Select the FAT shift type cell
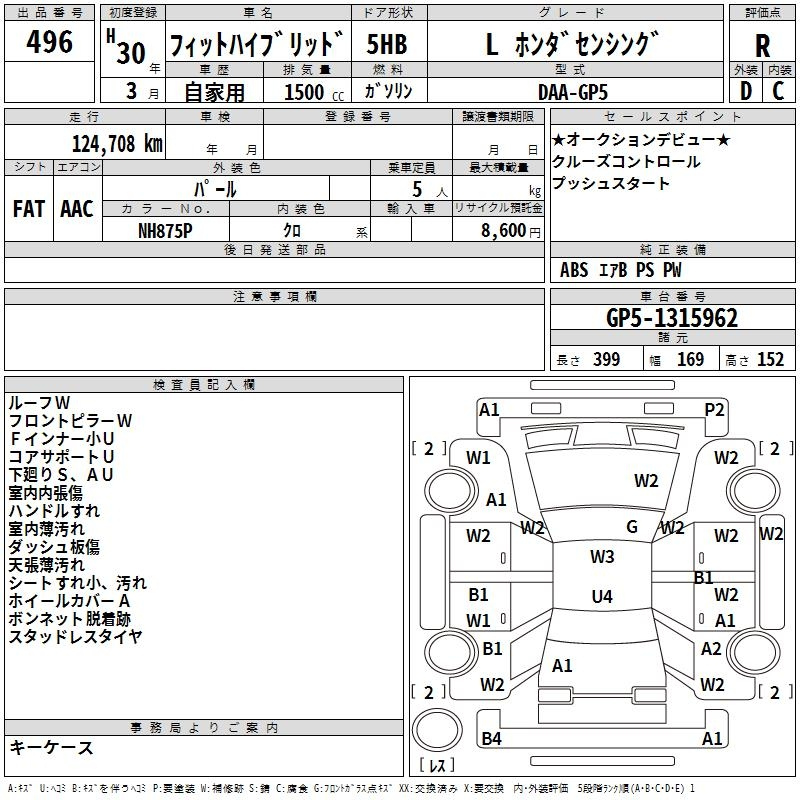Image resolution: width=800 pixels, height=800 pixels. (x=28, y=209)
